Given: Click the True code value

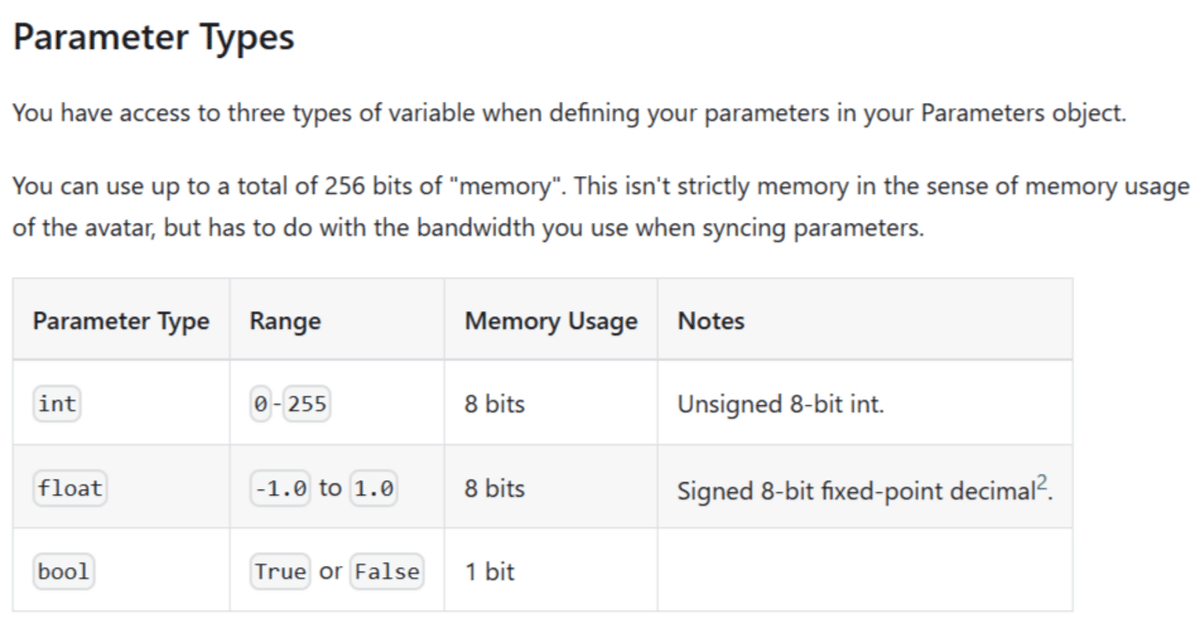Looking at the screenshot, I should pos(280,572).
